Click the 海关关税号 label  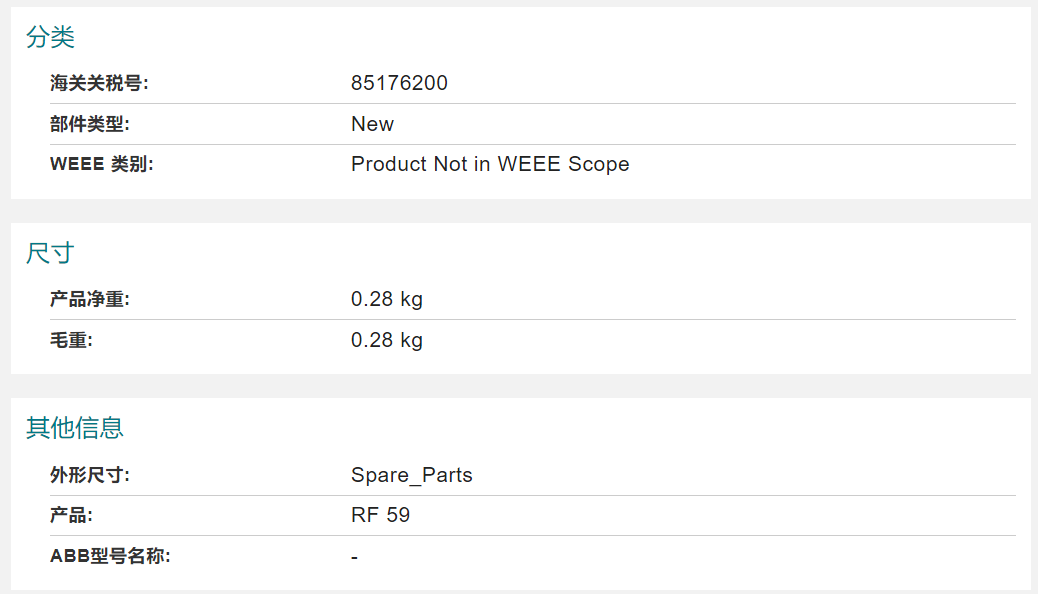tap(99, 83)
